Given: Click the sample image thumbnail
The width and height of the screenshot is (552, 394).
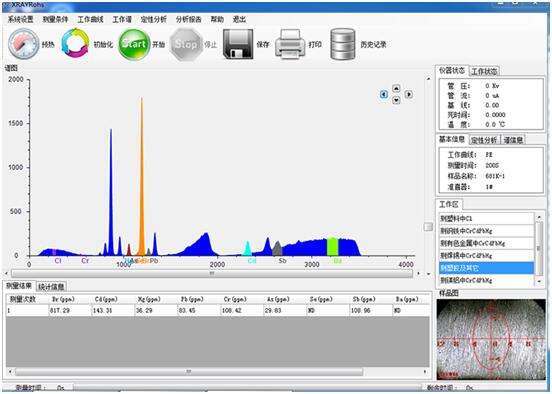Looking at the screenshot, I should click(x=491, y=339).
